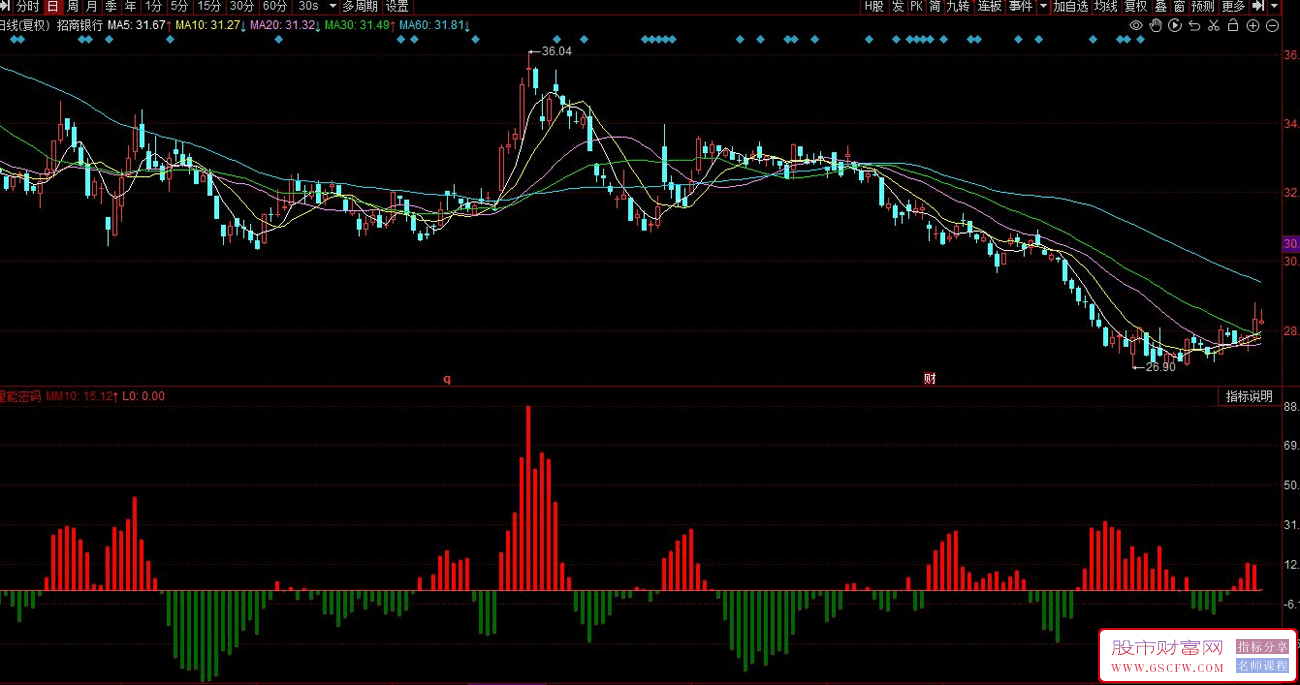This screenshot has width=1300, height=685.
Task: Click the red q marker on chart
Action: (x=447, y=379)
